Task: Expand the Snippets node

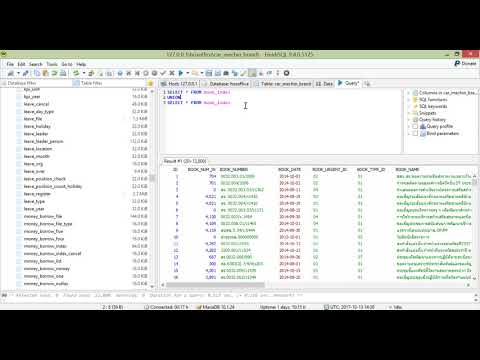Action: tap(409, 113)
